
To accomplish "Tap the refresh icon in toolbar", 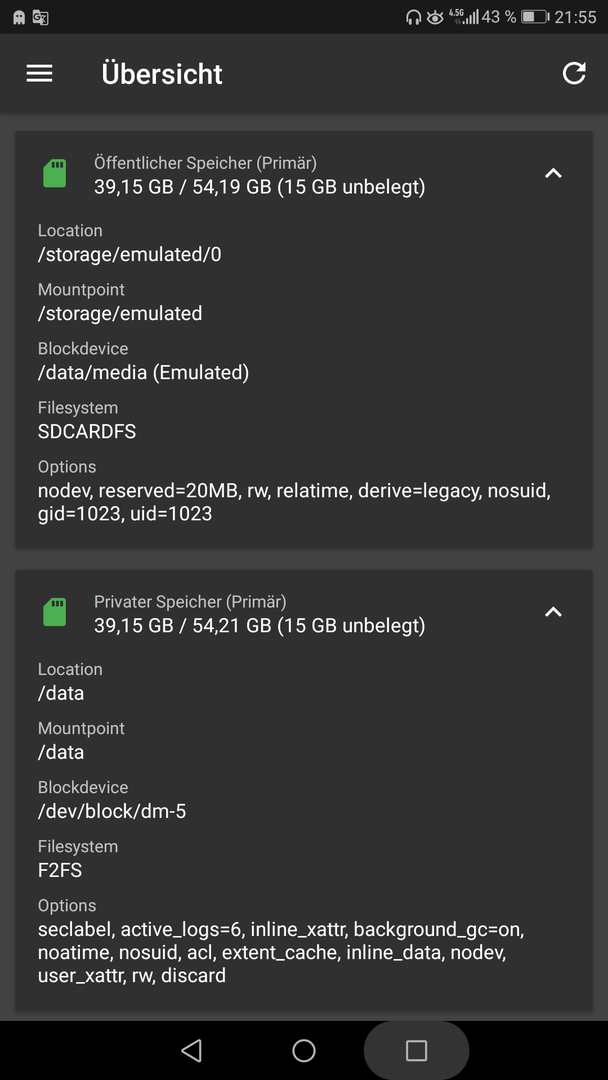I will [x=574, y=73].
